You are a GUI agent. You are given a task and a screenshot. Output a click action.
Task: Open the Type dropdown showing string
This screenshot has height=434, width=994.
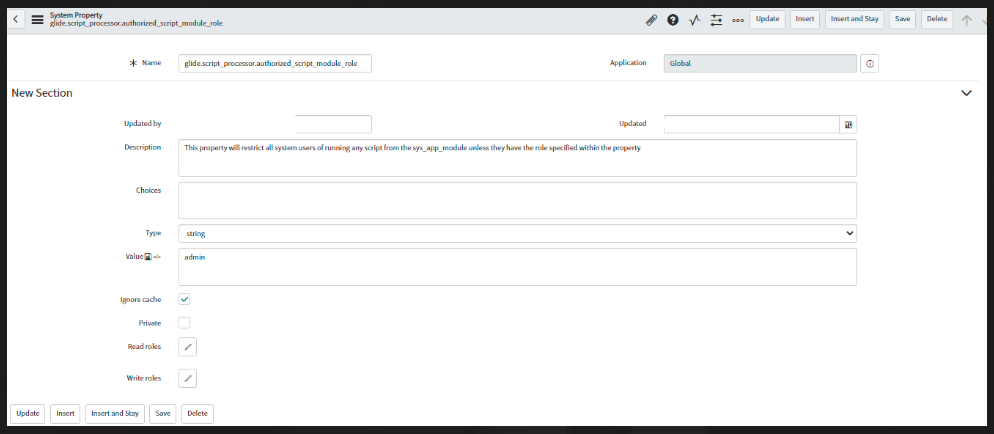pyautogui.click(x=517, y=233)
